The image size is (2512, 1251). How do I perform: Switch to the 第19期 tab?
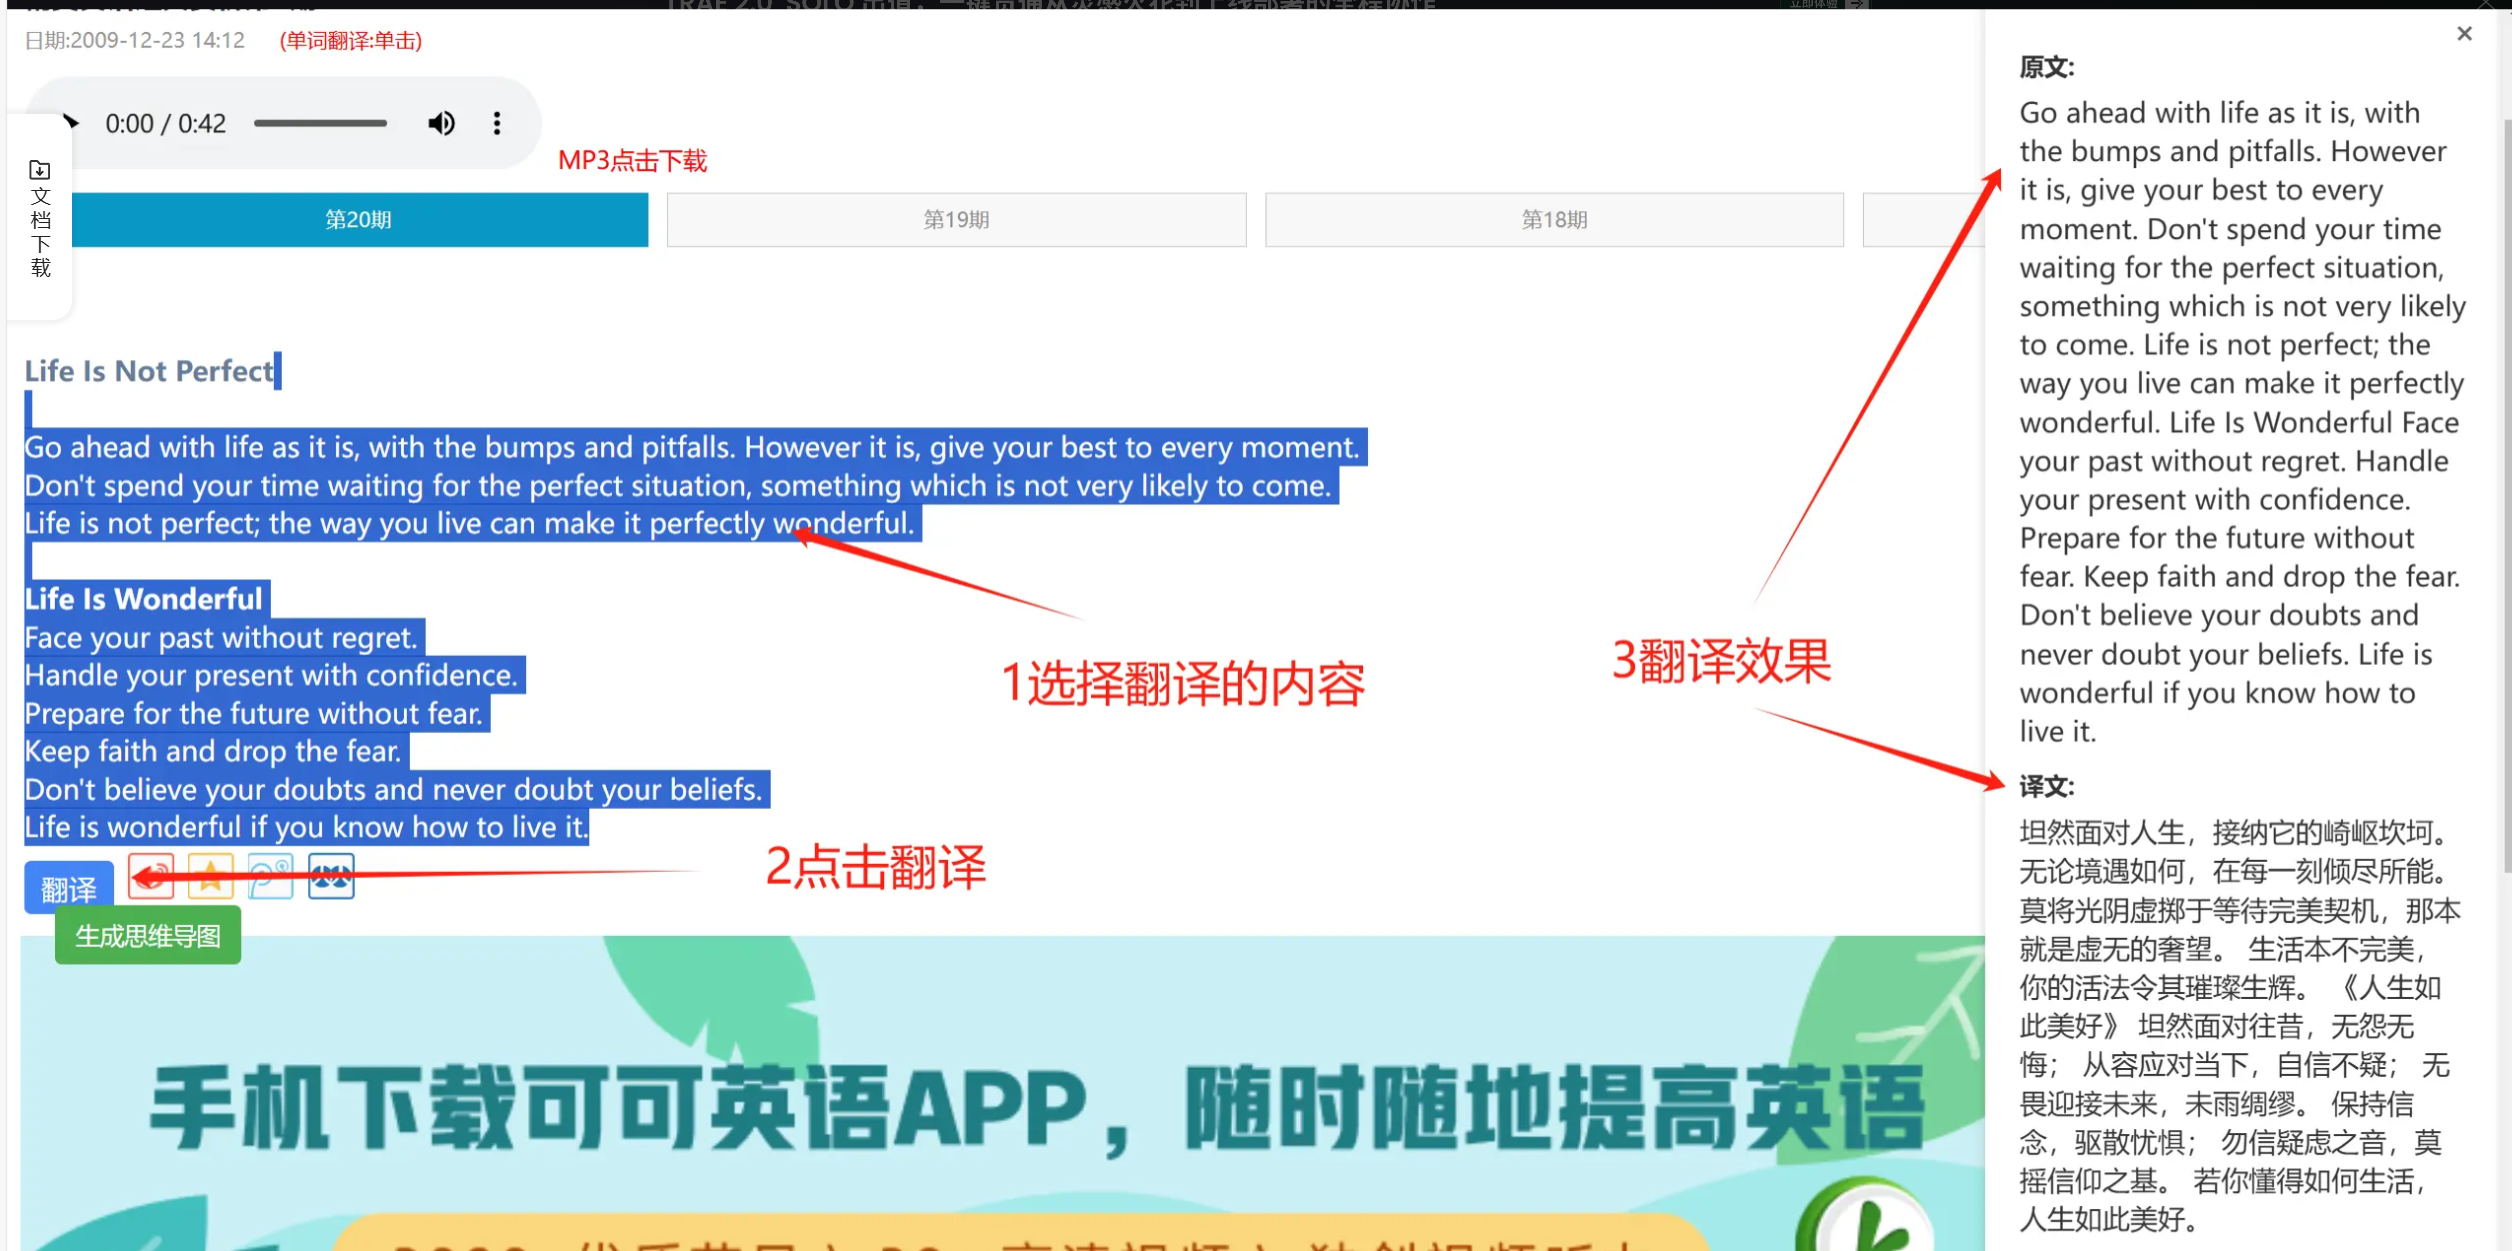pyautogui.click(x=956, y=220)
